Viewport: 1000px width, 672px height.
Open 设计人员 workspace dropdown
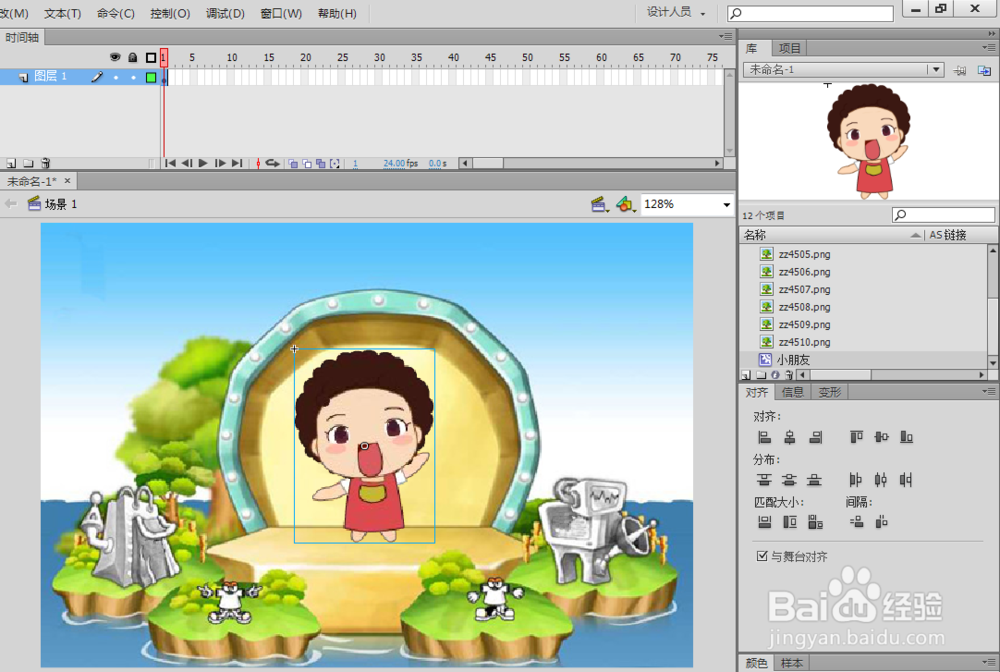[x=676, y=12]
